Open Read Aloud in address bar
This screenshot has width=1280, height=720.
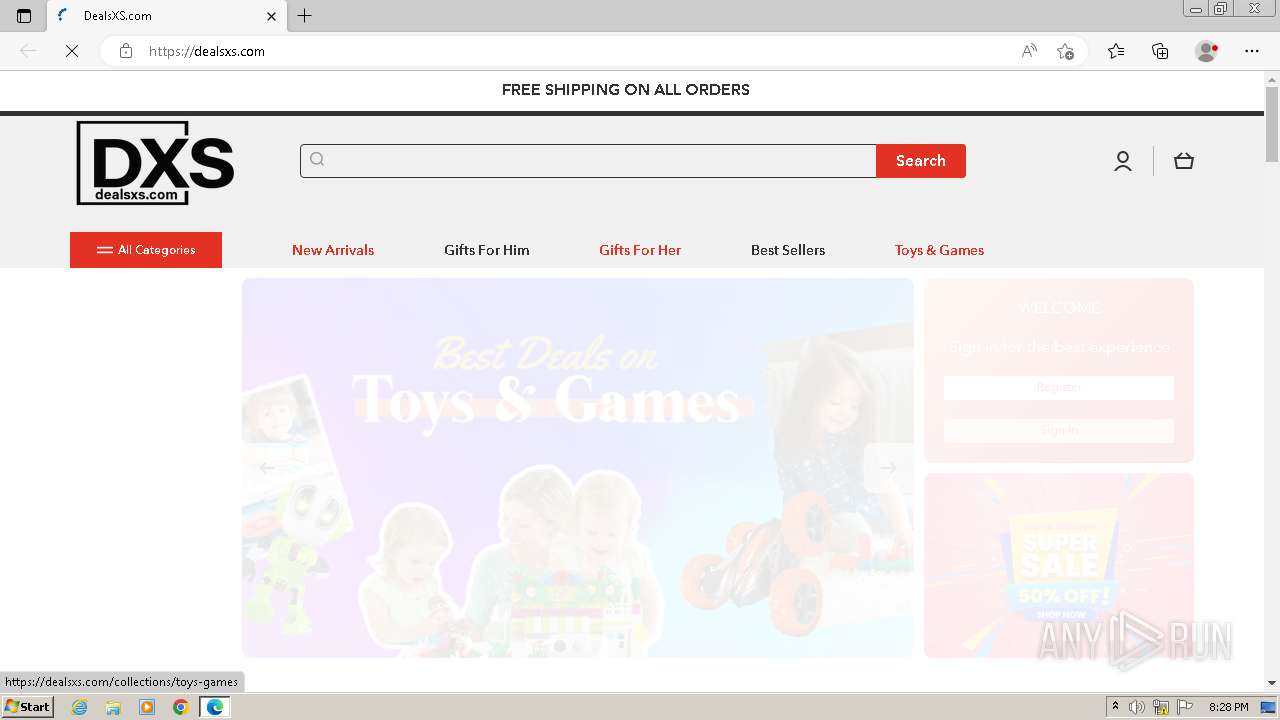(1029, 51)
